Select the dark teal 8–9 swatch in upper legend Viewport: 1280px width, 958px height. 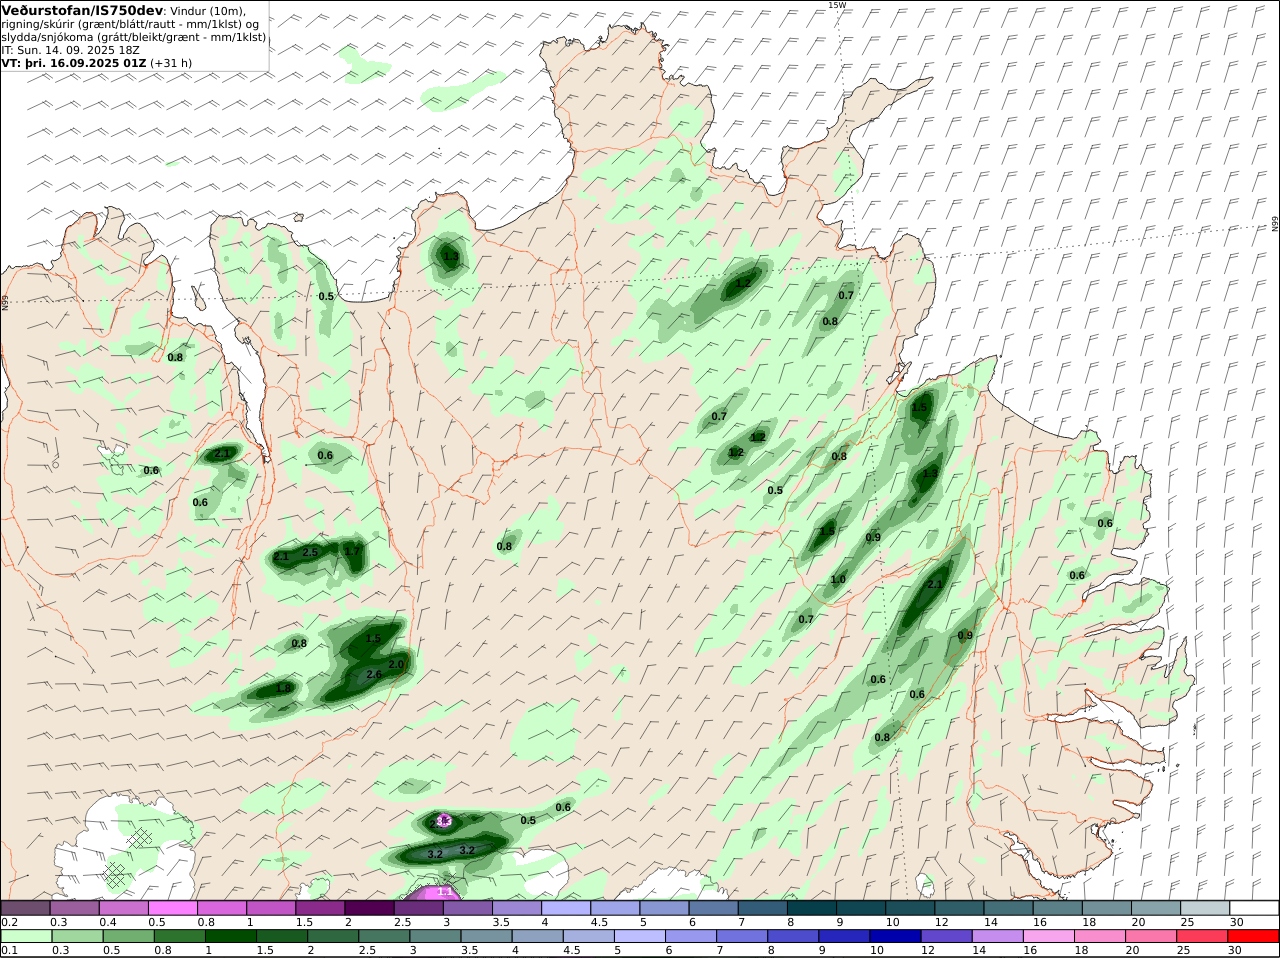[x=810, y=908]
